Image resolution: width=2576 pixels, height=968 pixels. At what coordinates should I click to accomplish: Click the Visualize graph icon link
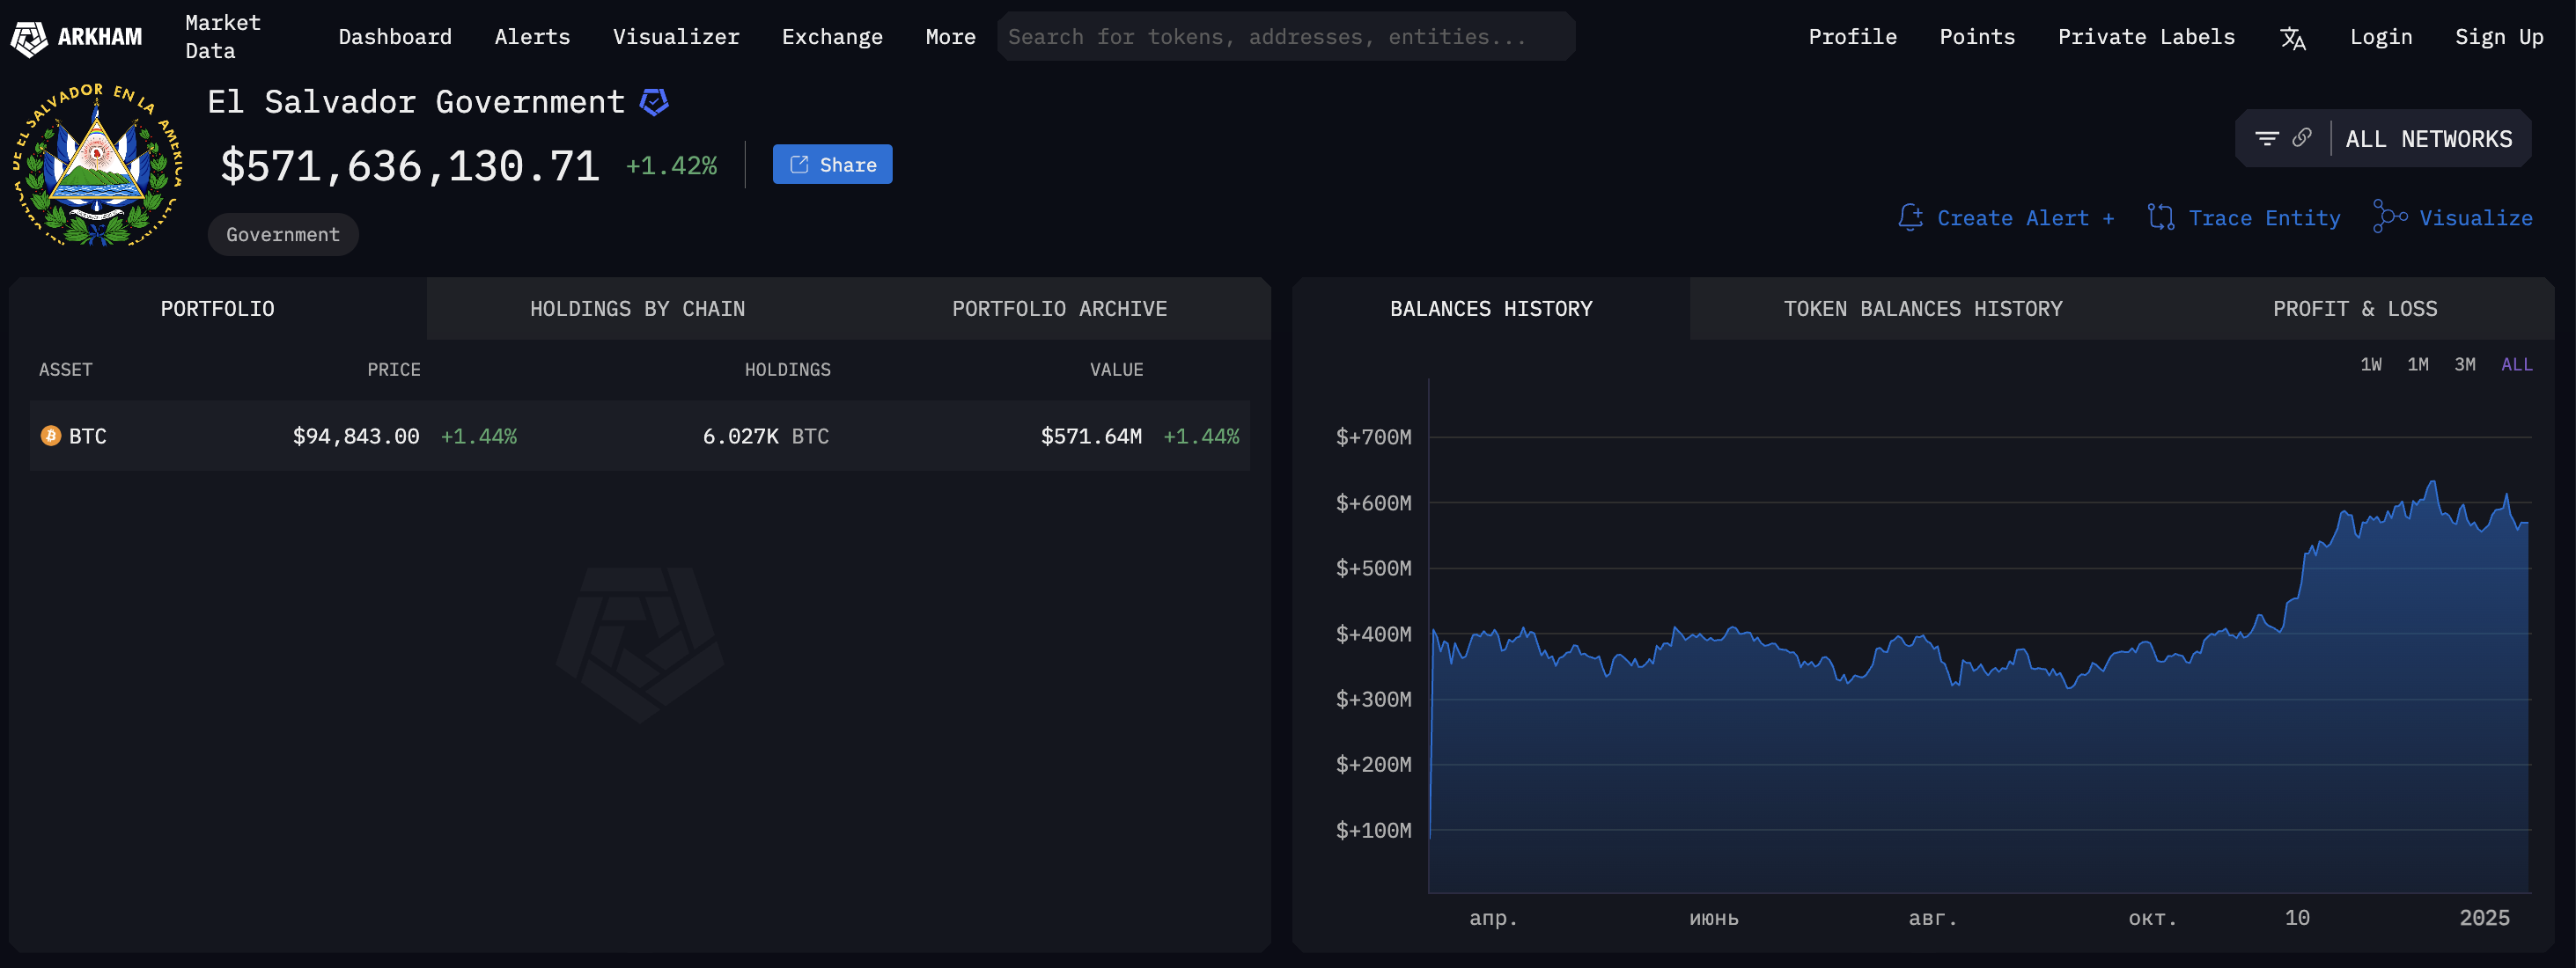[x=2453, y=218]
